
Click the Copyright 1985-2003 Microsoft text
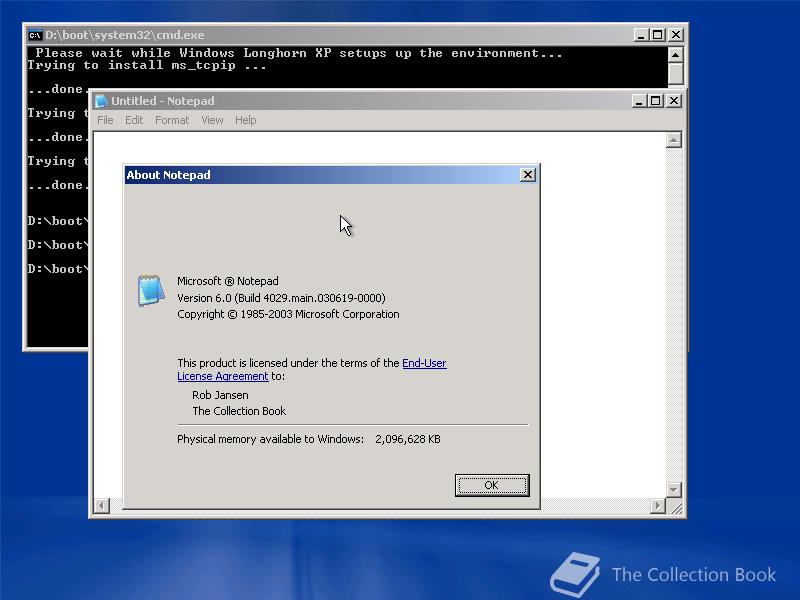click(288, 314)
